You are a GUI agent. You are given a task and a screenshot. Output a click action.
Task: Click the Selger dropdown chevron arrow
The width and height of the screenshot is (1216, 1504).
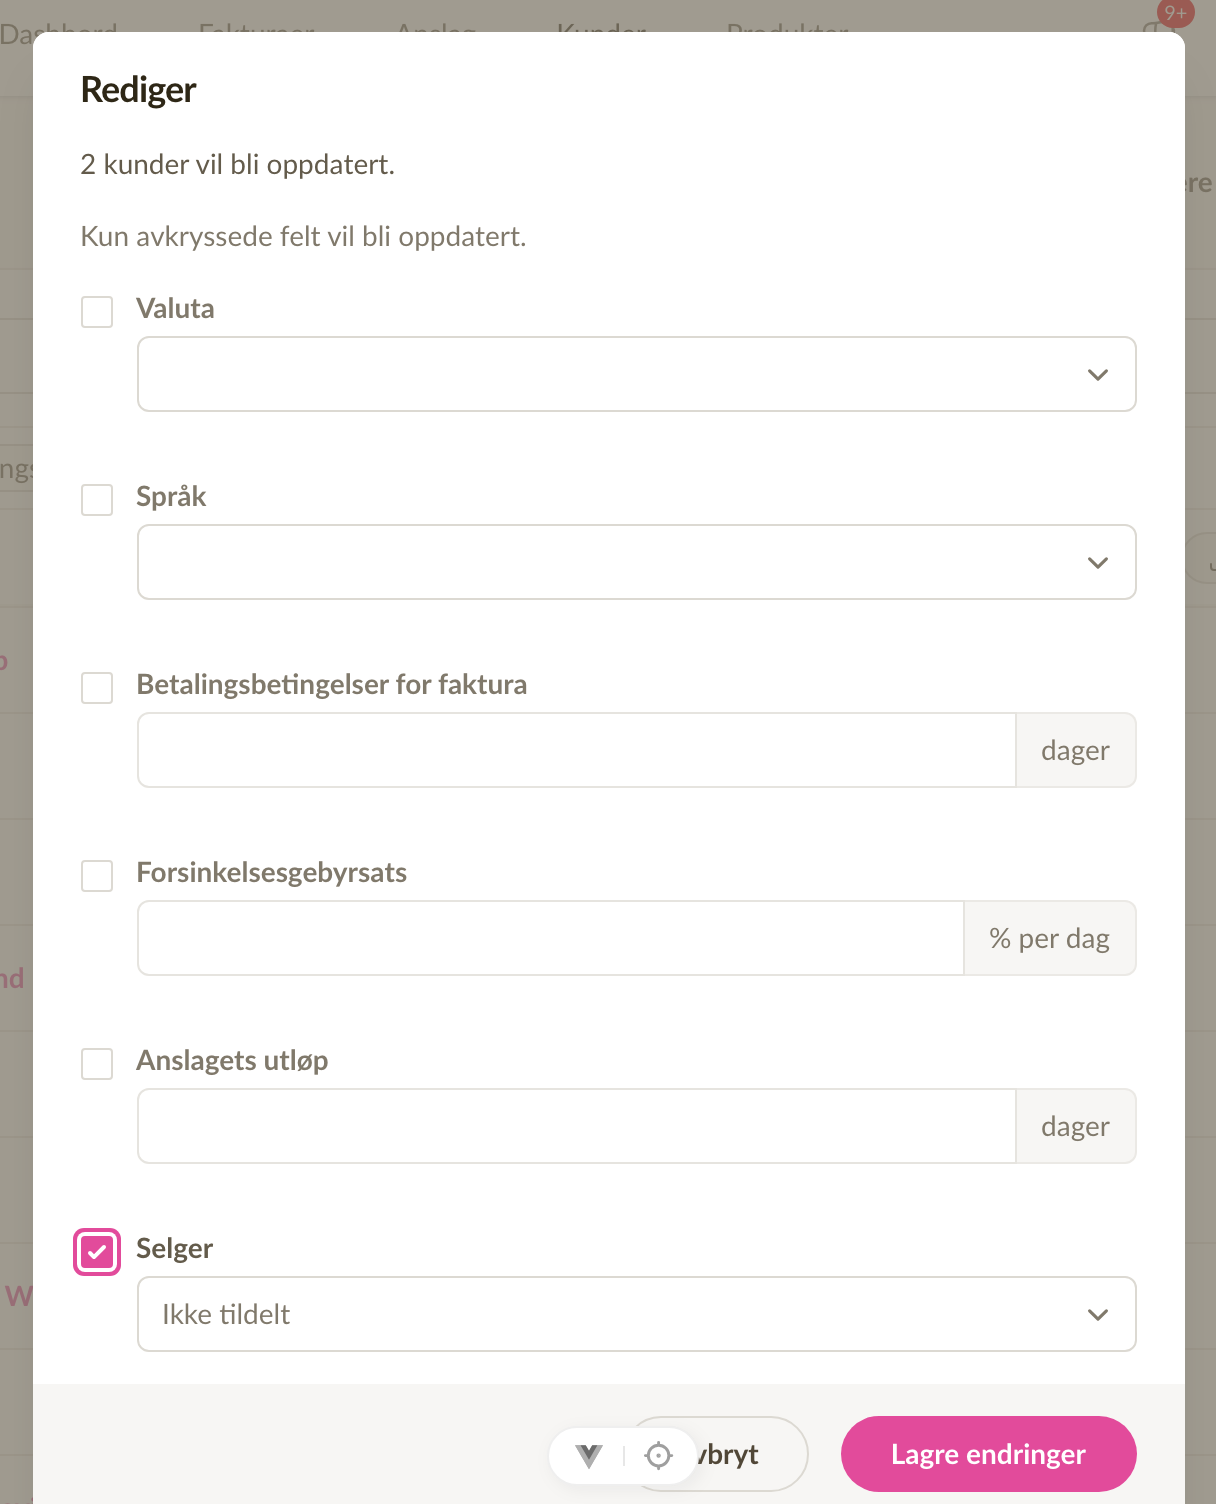[1098, 1315]
